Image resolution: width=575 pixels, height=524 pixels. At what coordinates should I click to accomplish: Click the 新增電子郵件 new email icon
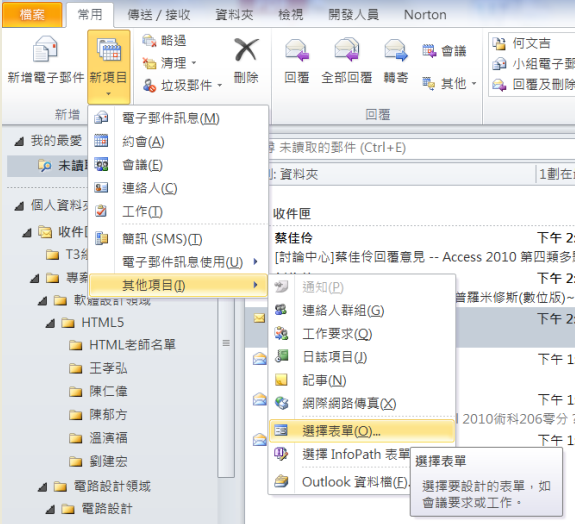pos(45,49)
